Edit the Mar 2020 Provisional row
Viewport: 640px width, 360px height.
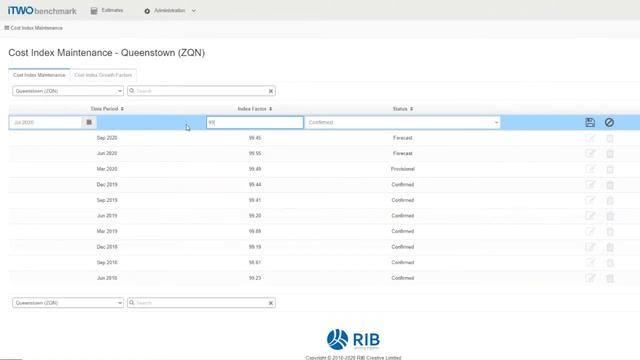tap(590, 169)
